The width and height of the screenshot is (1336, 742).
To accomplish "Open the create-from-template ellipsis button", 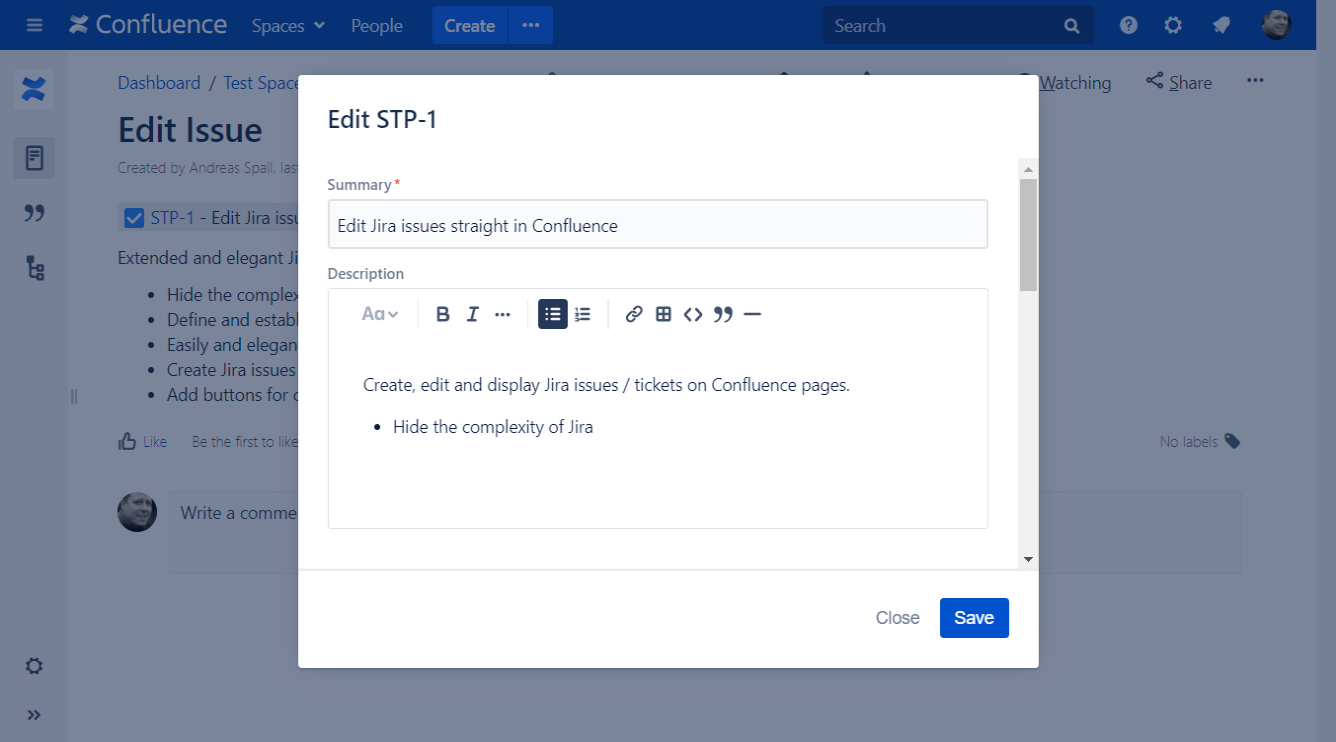I will 531,26.
